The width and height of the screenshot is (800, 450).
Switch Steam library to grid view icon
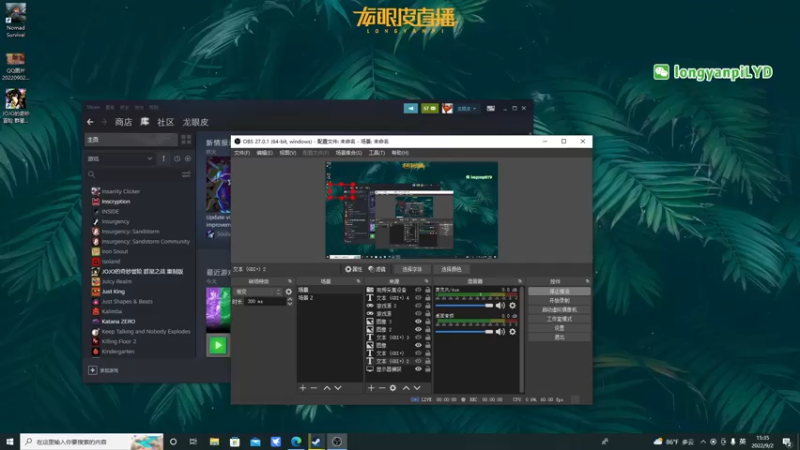click(186, 139)
